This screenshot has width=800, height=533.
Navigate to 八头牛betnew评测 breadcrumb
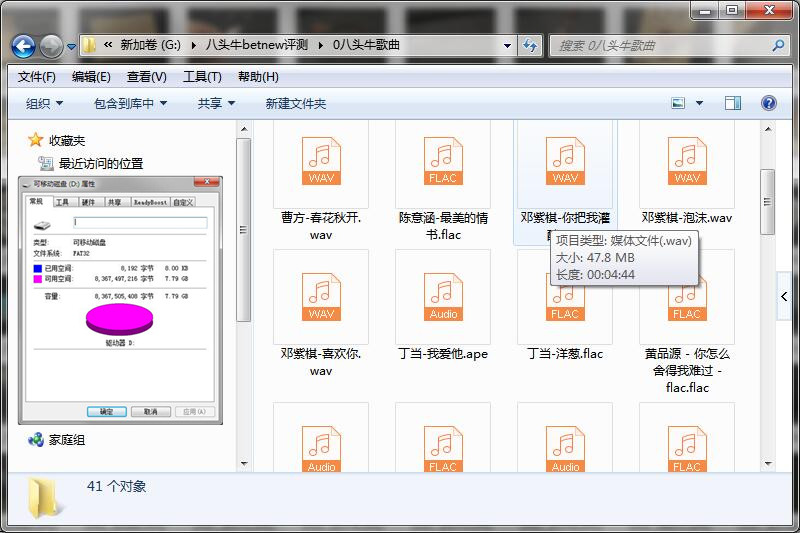pos(257,45)
